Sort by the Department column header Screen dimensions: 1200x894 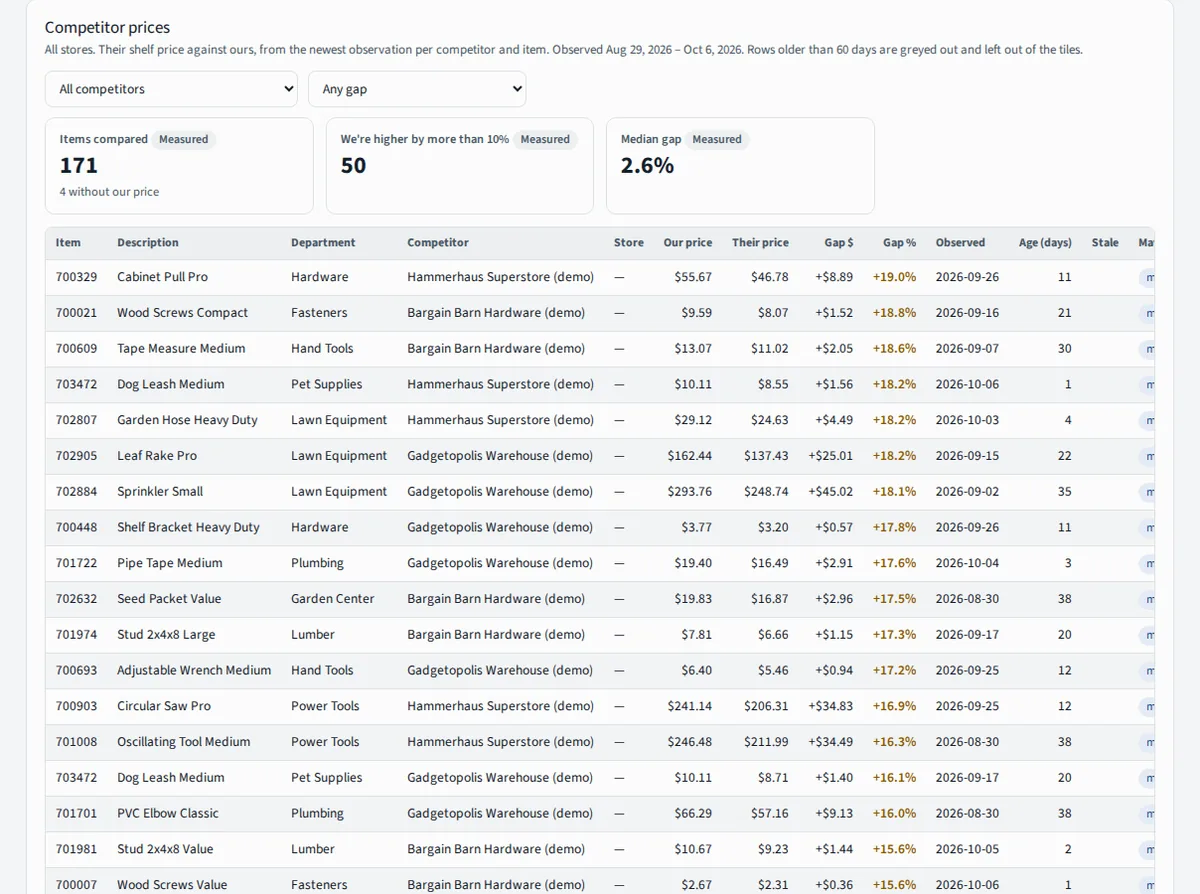pyautogui.click(x=323, y=243)
